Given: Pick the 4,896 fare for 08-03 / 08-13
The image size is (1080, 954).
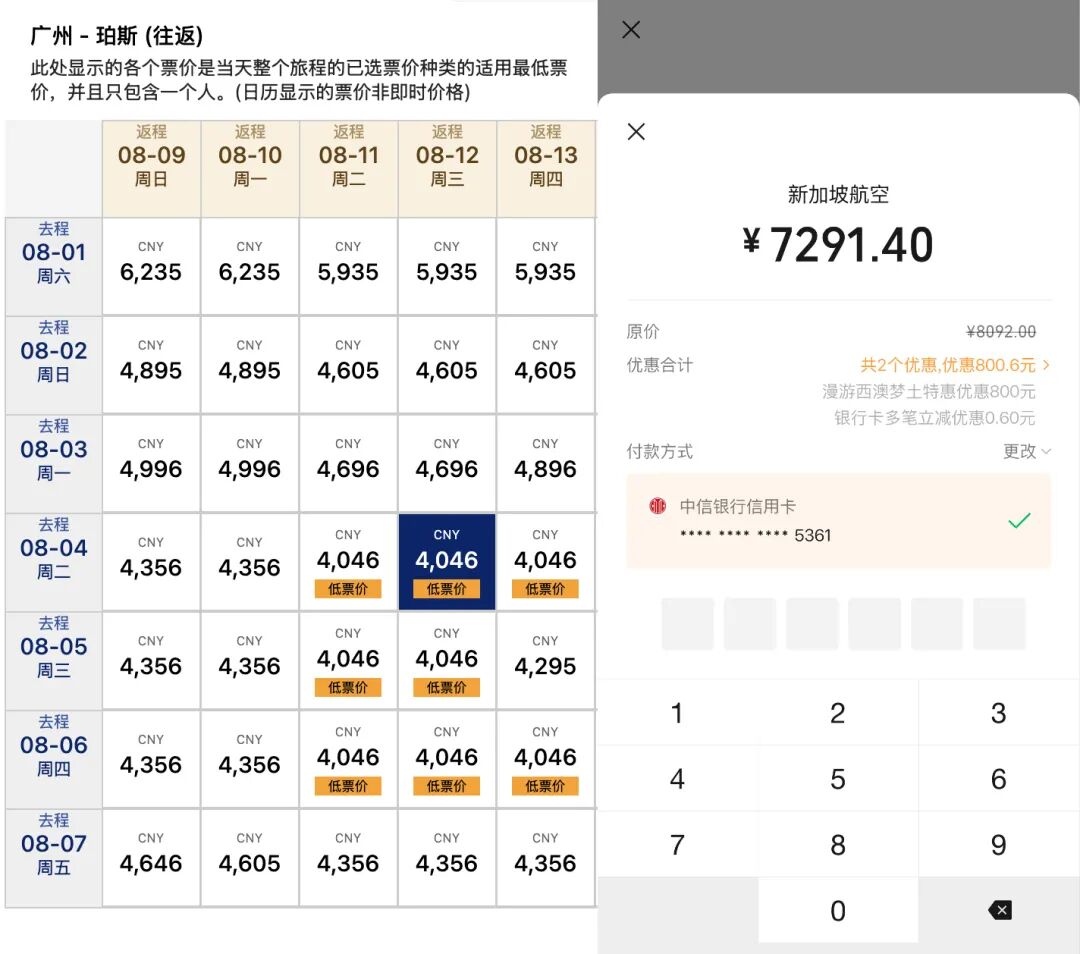Looking at the screenshot, I should pyautogui.click(x=546, y=464).
